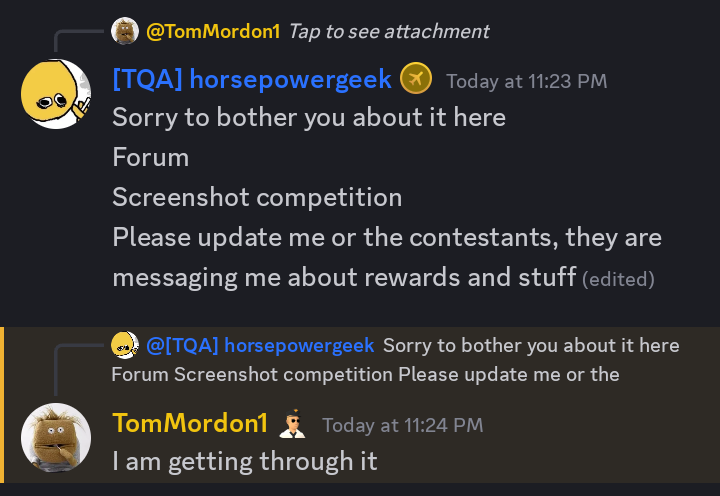Click 'Sorry to bother you about it here' line
720x496 pixels.
pyautogui.click(x=309, y=117)
